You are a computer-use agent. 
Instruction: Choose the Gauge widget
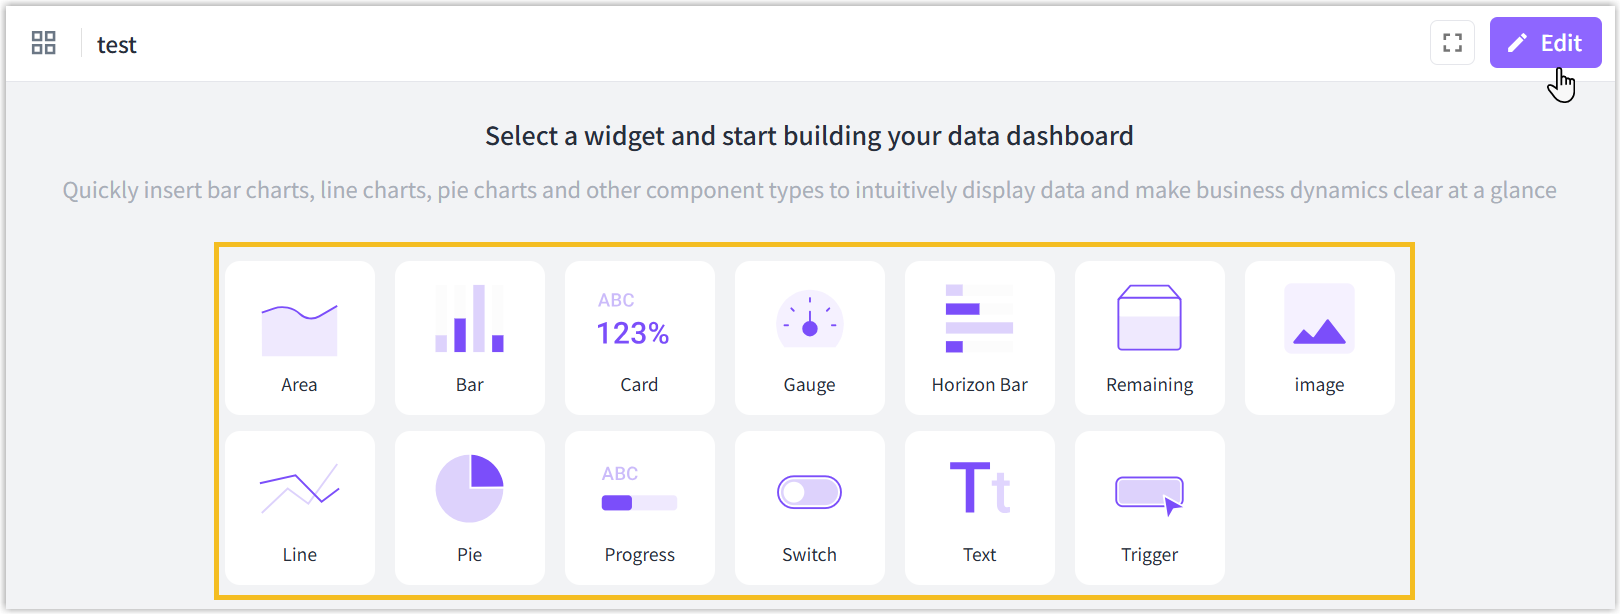[x=809, y=337]
